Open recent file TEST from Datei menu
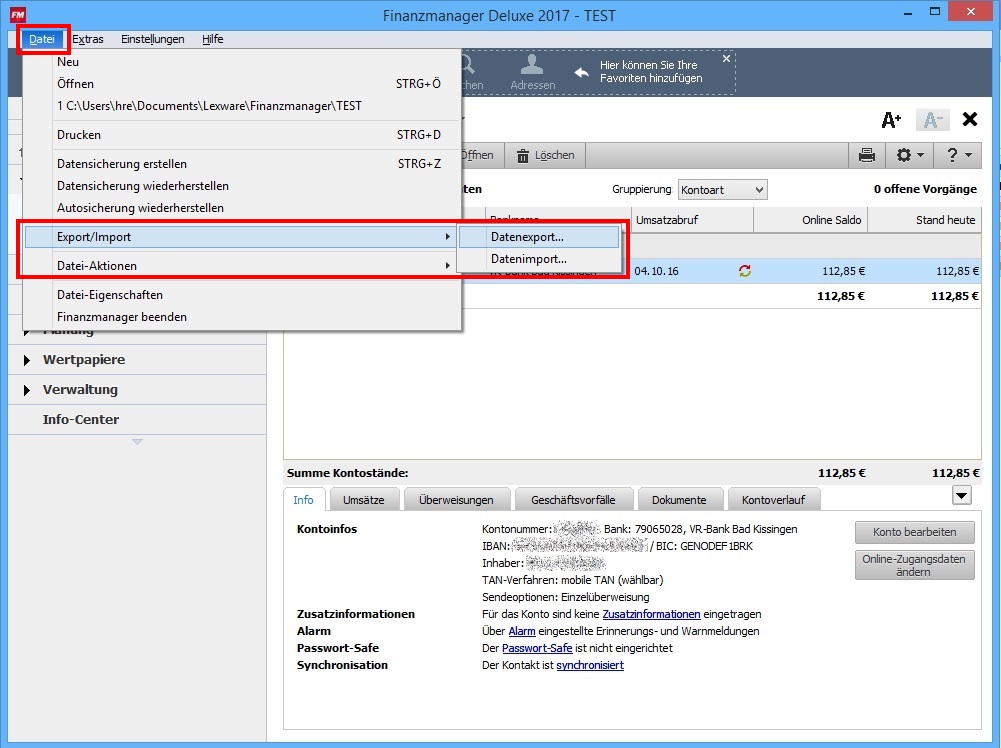The image size is (1001, 748). pyautogui.click(x=242, y=106)
